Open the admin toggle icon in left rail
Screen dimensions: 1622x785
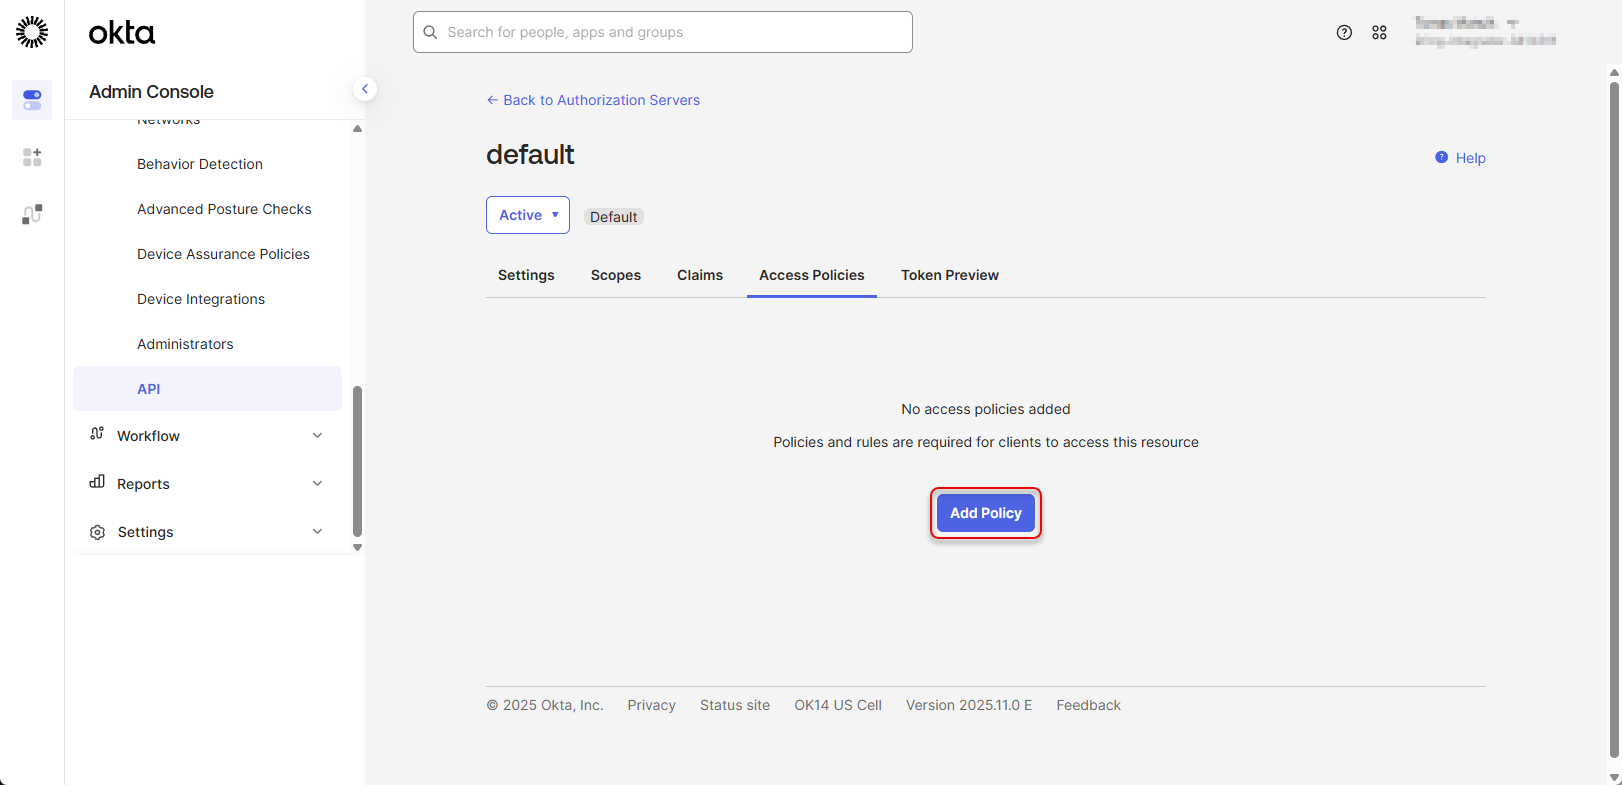tap(32, 100)
